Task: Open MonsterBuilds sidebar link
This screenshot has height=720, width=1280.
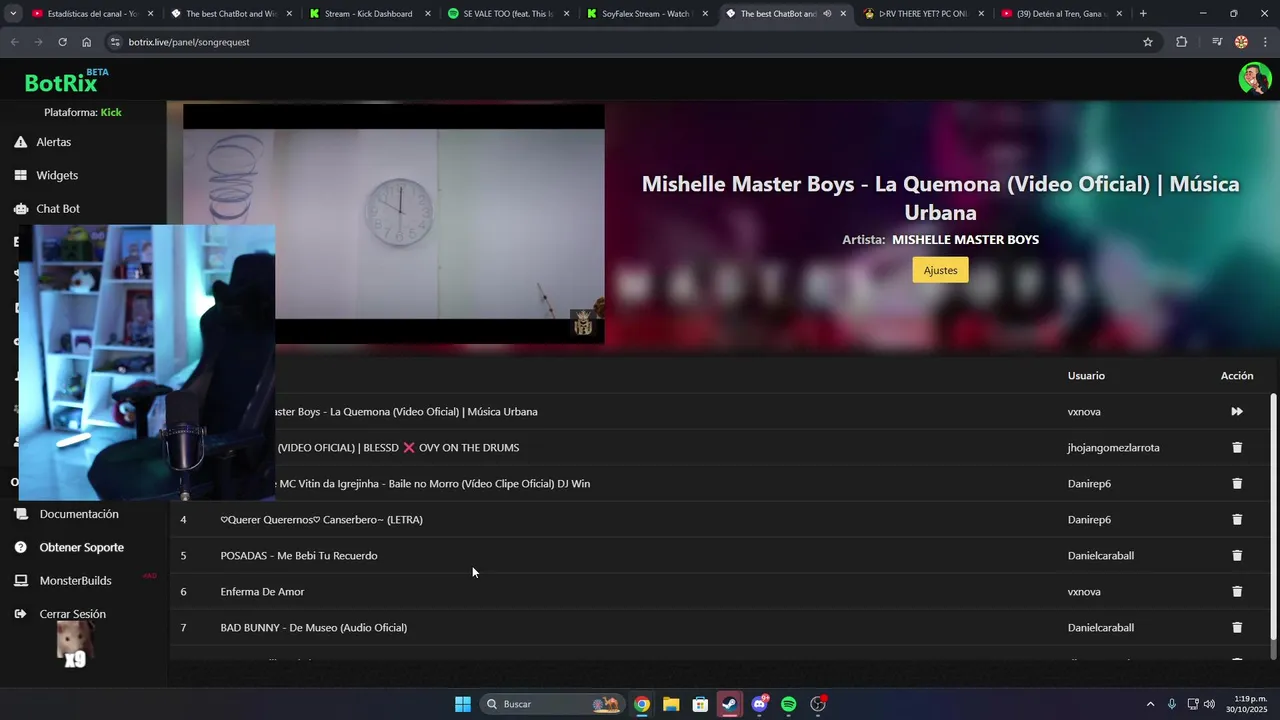Action: pyautogui.click(x=75, y=580)
